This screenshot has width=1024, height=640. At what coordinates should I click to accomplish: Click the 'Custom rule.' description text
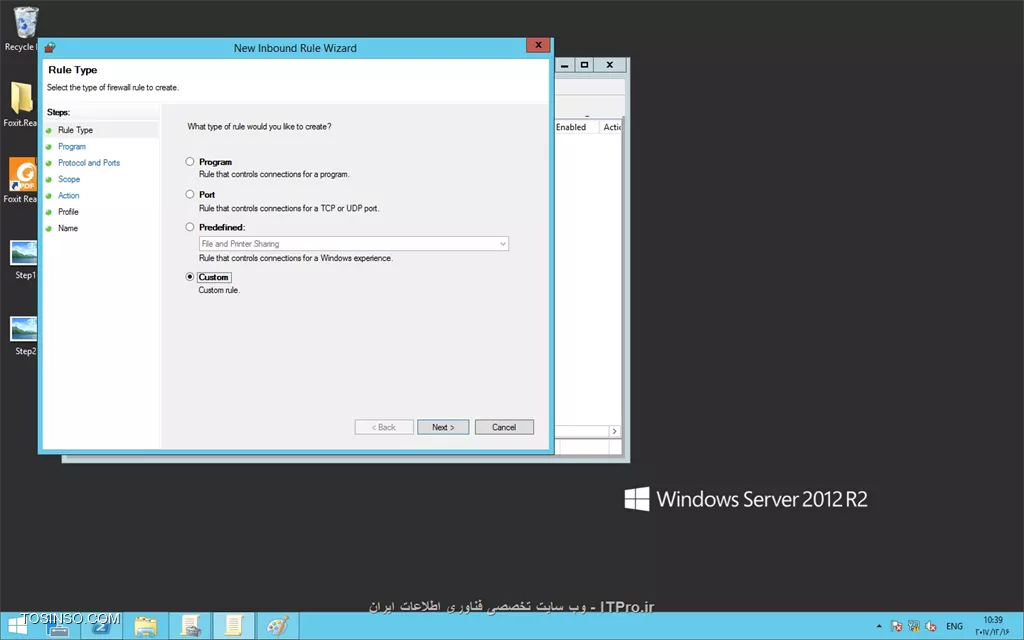pos(219,290)
